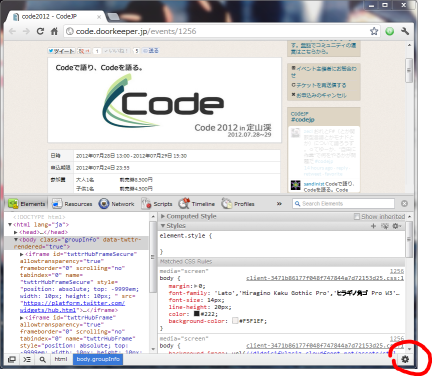Click the dock/undock DevTools icon

click(x=12, y=359)
